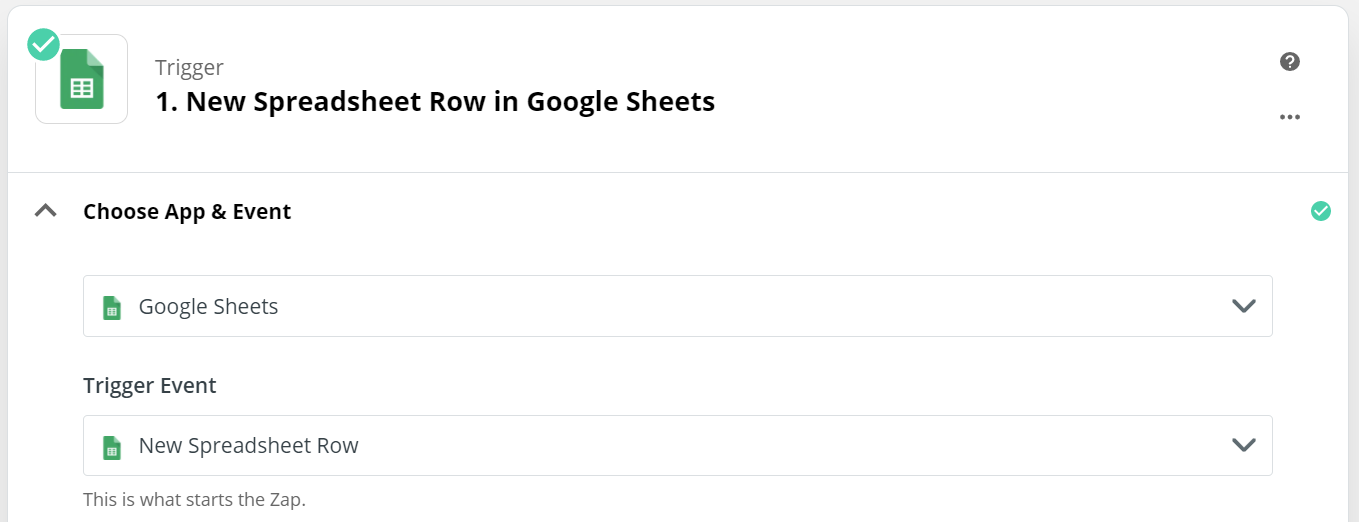Click the step title New Spreadsheet Row in Google Sheets
This screenshot has height=522, width=1359.
[x=435, y=102]
